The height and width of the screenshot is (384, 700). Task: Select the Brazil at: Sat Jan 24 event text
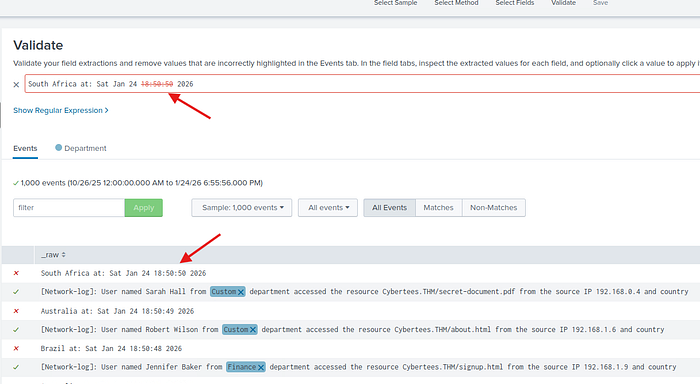click(111, 348)
